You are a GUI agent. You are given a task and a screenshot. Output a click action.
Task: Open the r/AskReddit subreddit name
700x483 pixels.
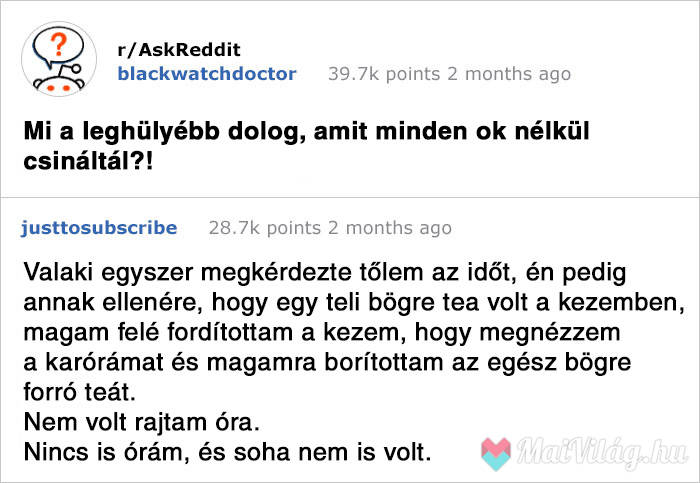point(179,50)
